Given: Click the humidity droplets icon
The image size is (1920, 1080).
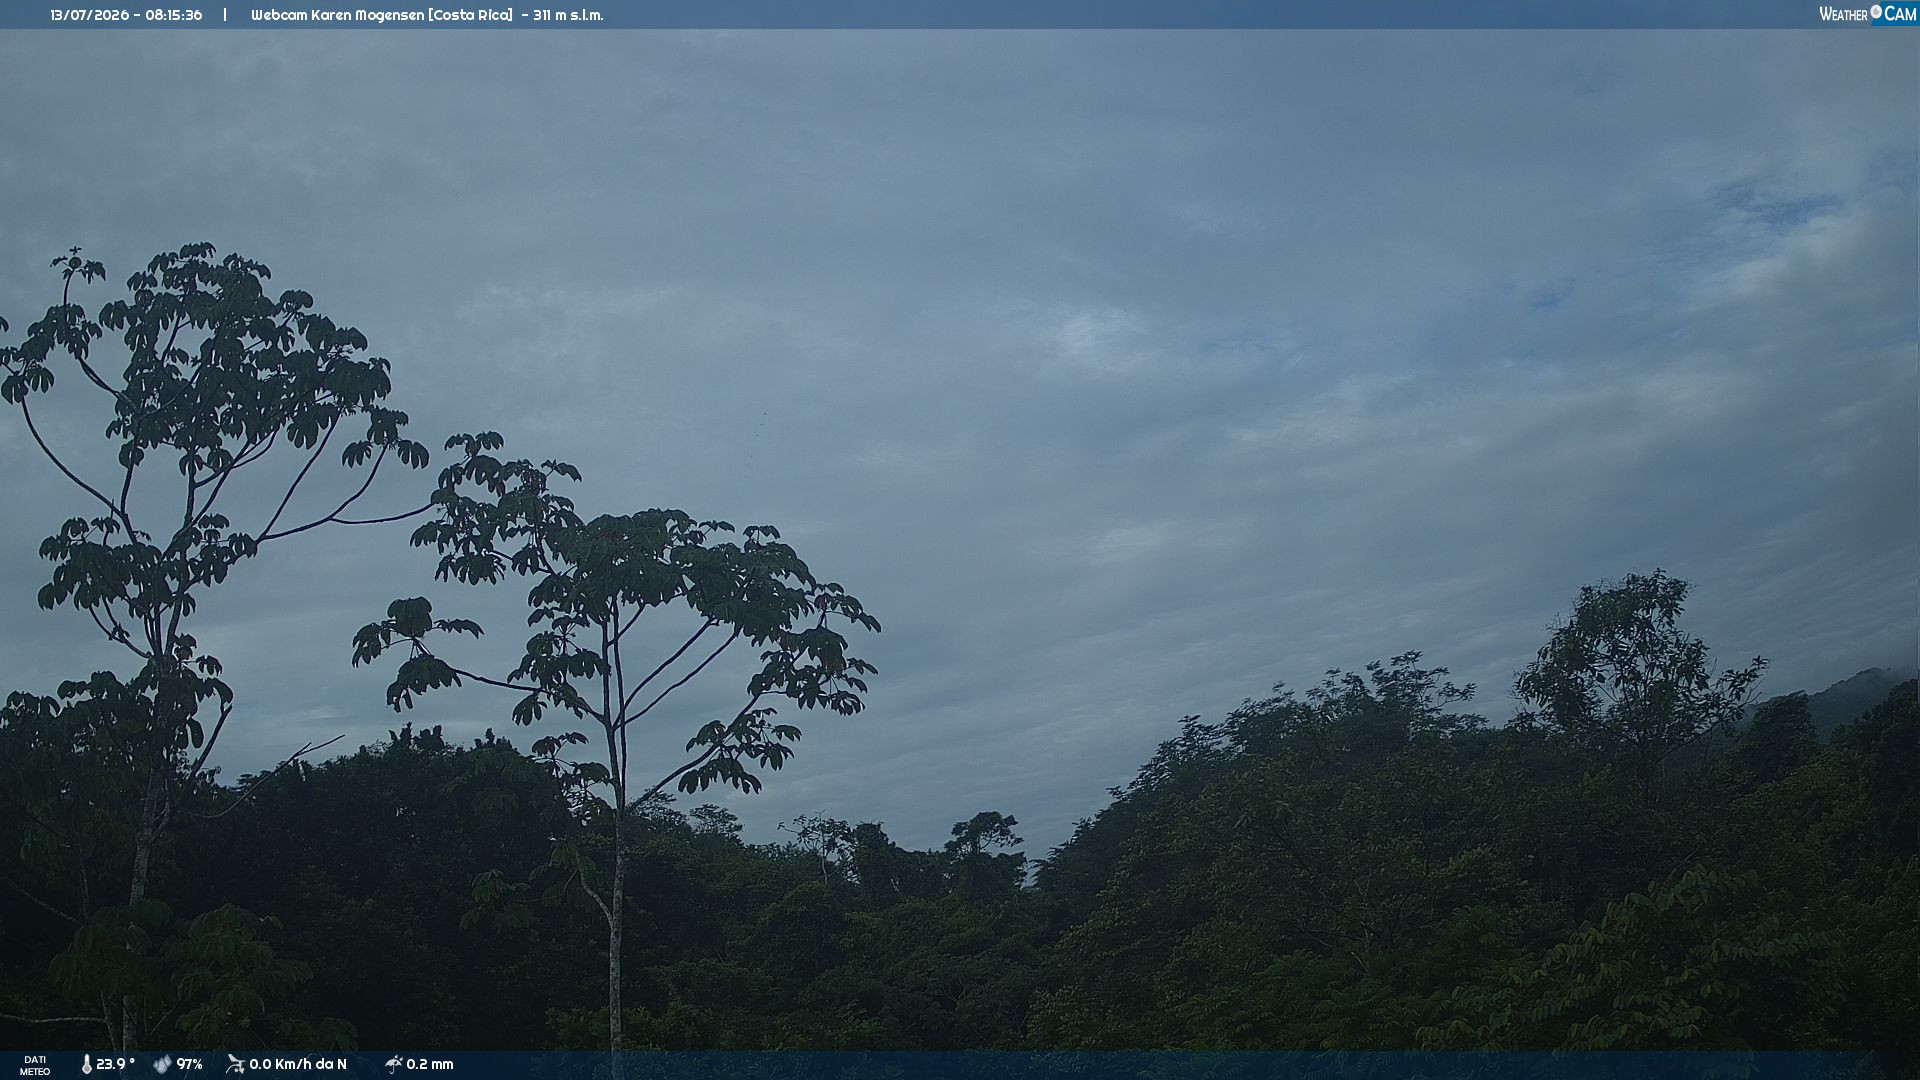Looking at the screenshot, I should click(162, 1065).
